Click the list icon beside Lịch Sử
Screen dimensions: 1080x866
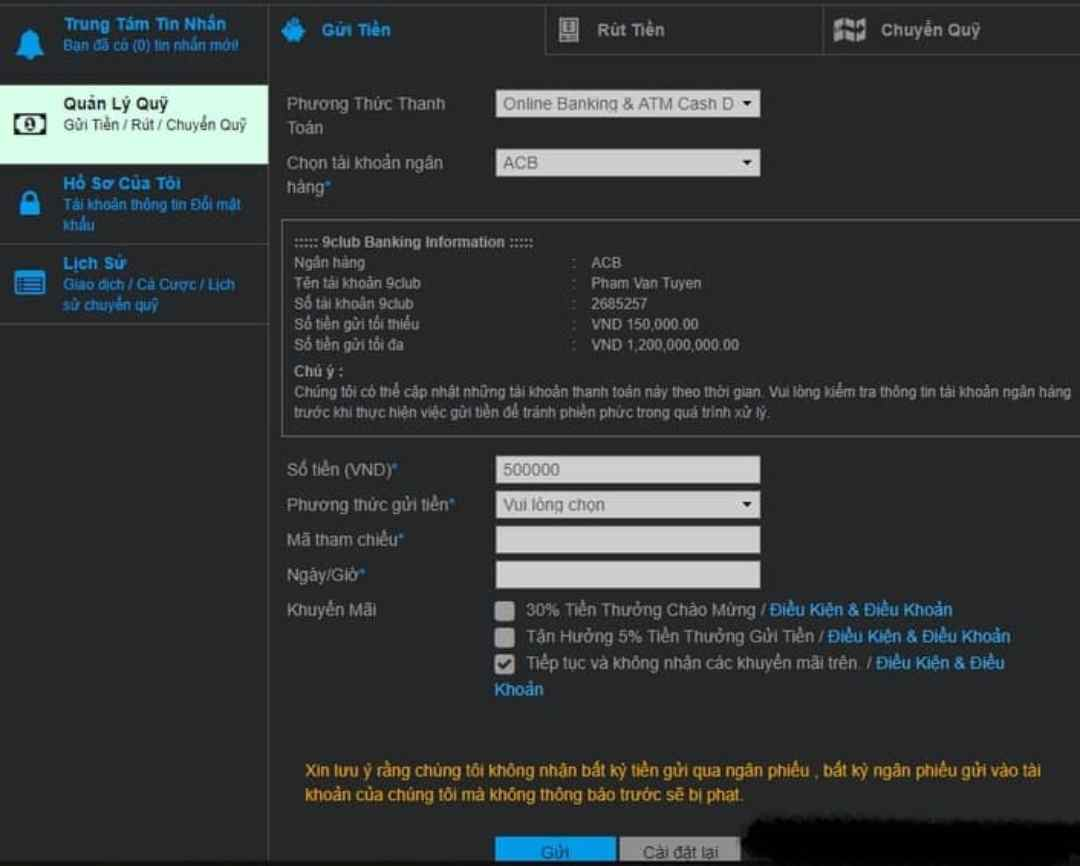(30, 283)
